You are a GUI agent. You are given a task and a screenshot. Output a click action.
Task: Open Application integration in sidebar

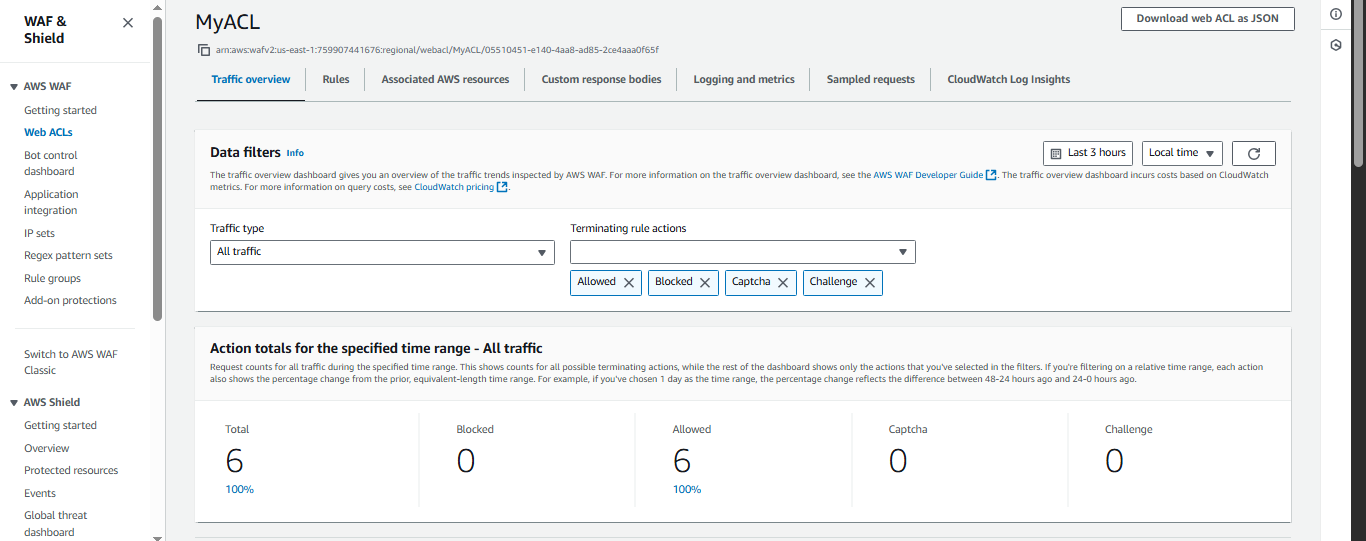tap(51, 202)
